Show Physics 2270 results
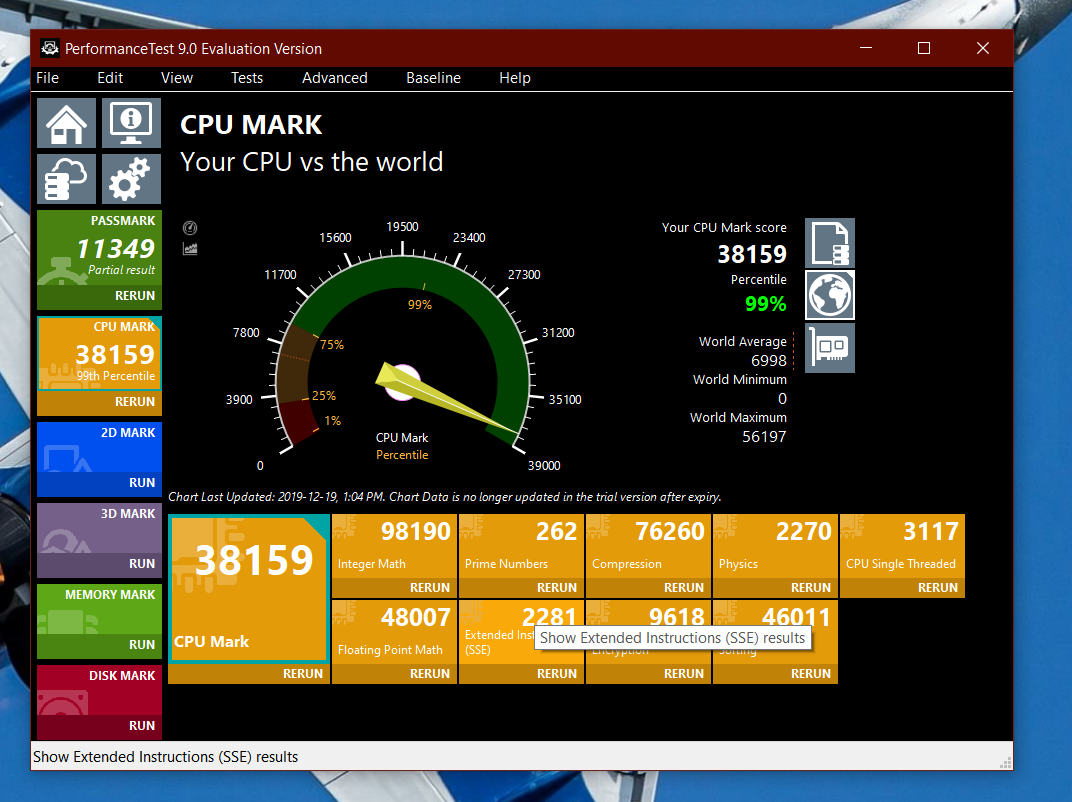The height and width of the screenshot is (802, 1072). [x=775, y=546]
